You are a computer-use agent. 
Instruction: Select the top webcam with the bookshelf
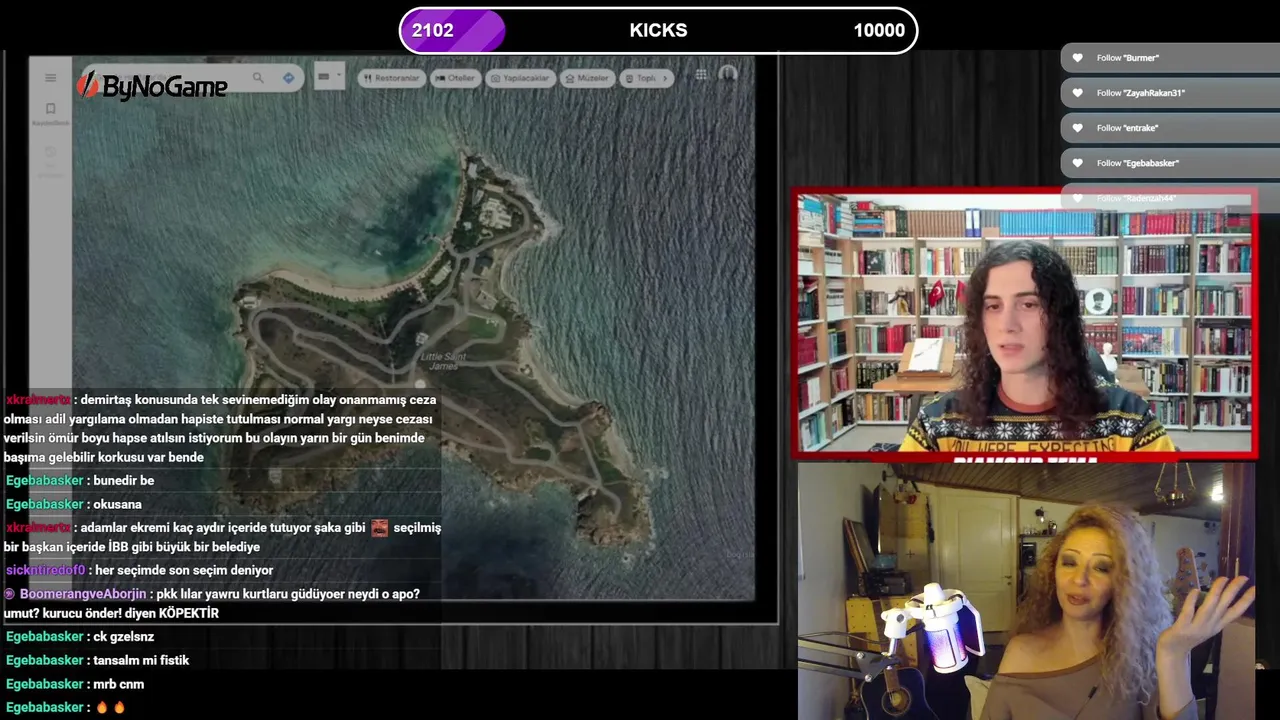[1025, 323]
